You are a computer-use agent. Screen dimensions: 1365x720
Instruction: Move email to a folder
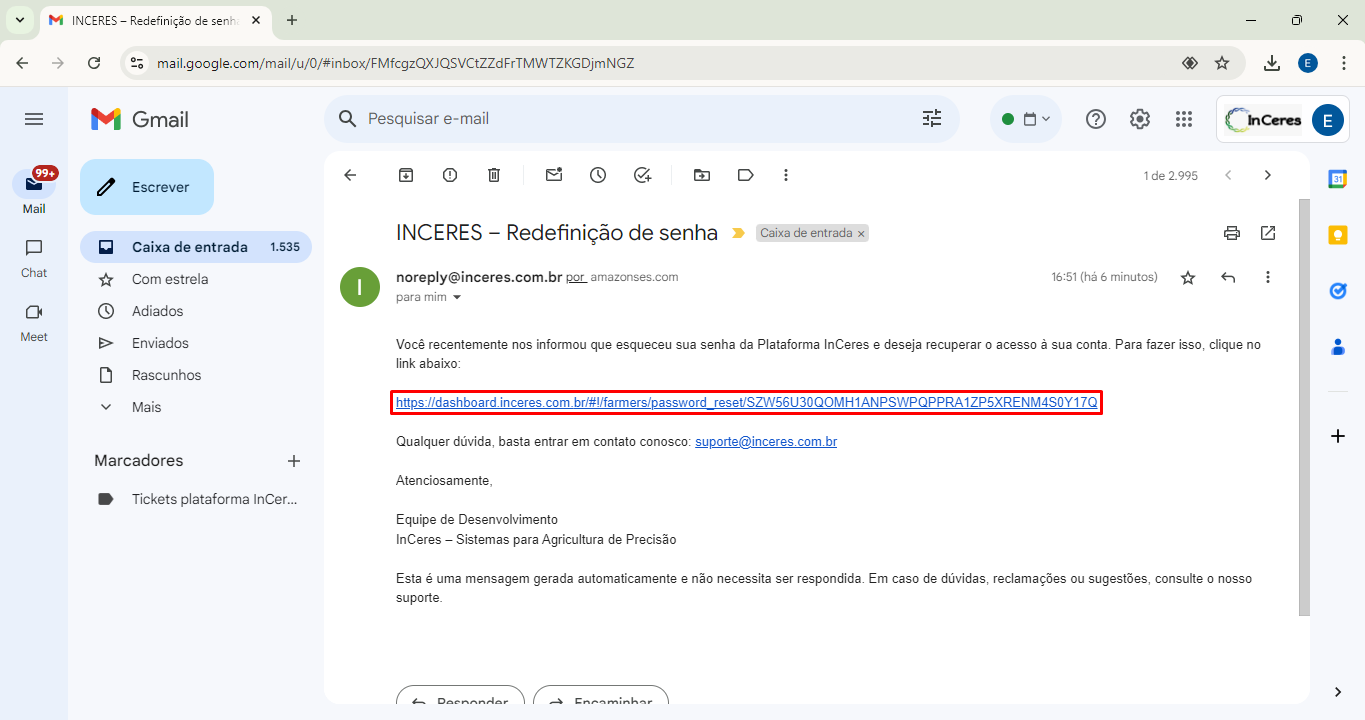(x=702, y=175)
